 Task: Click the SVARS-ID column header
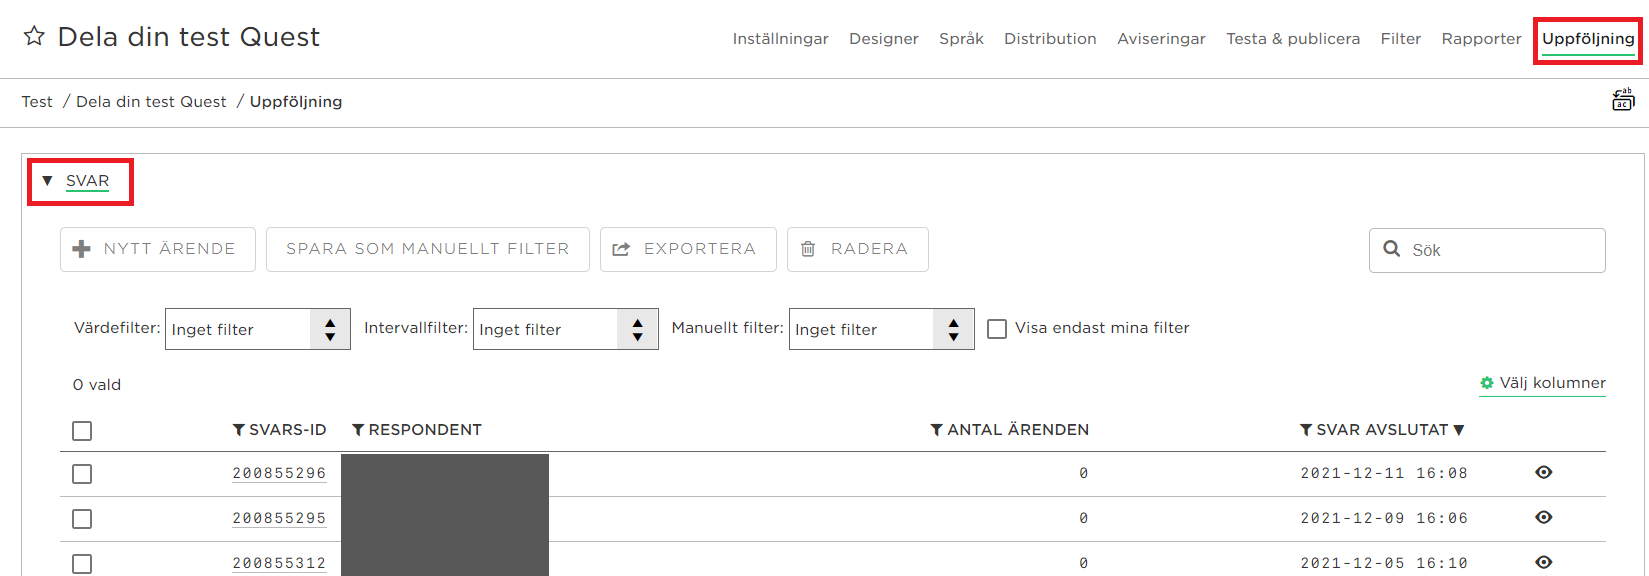287,430
